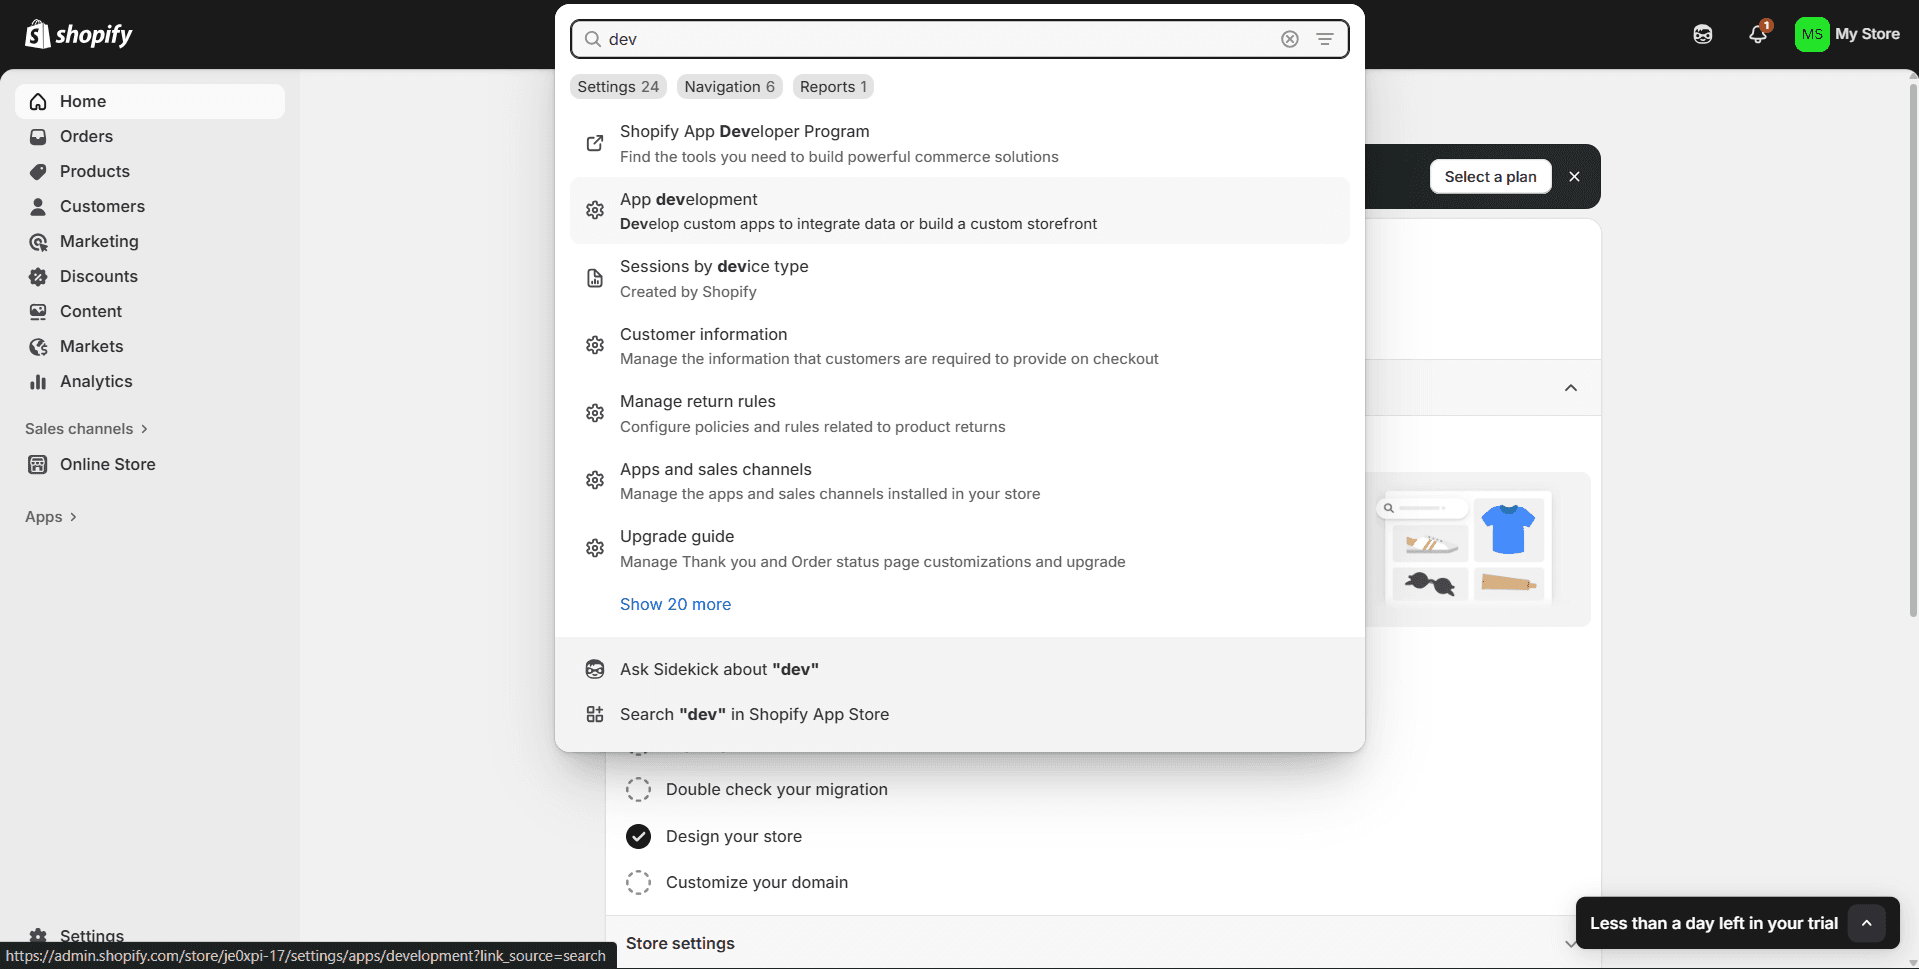Filter results by Settings 24

pos(618,87)
